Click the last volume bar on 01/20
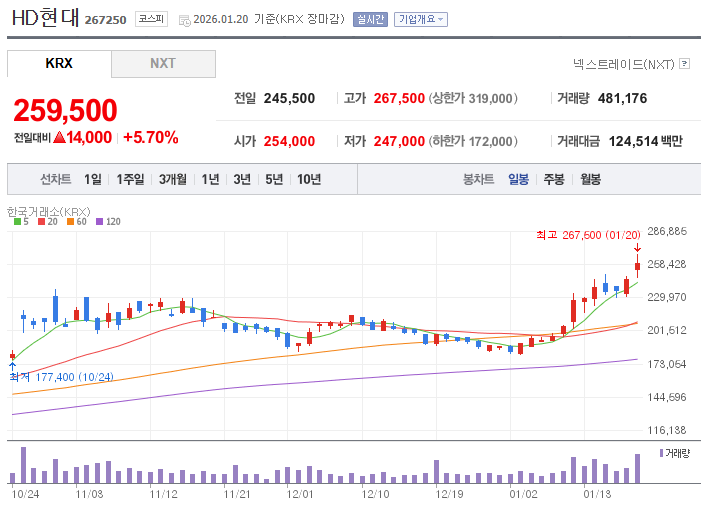The image size is (701, 508). (638, 469)
